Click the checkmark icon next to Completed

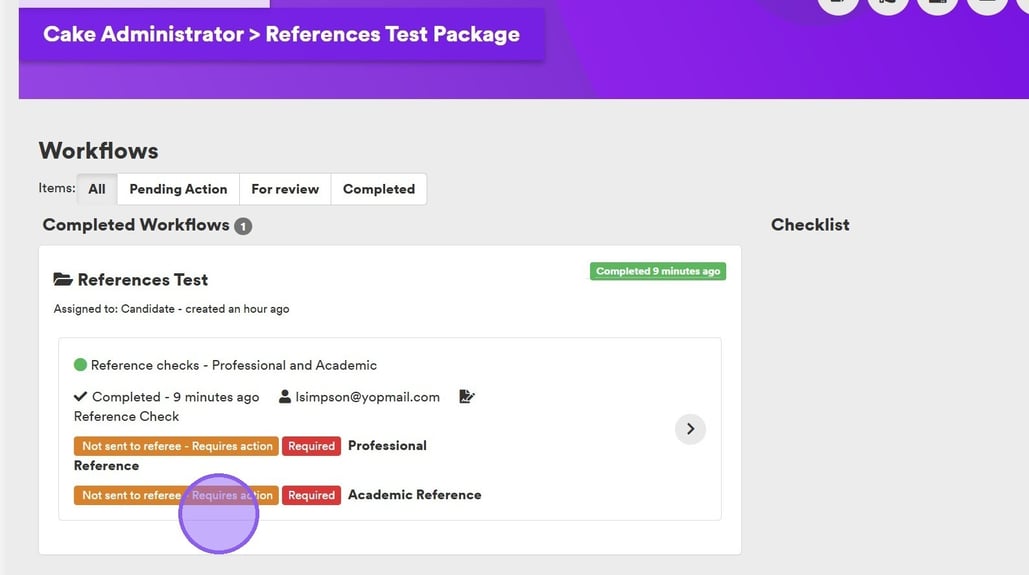(81, 397)
